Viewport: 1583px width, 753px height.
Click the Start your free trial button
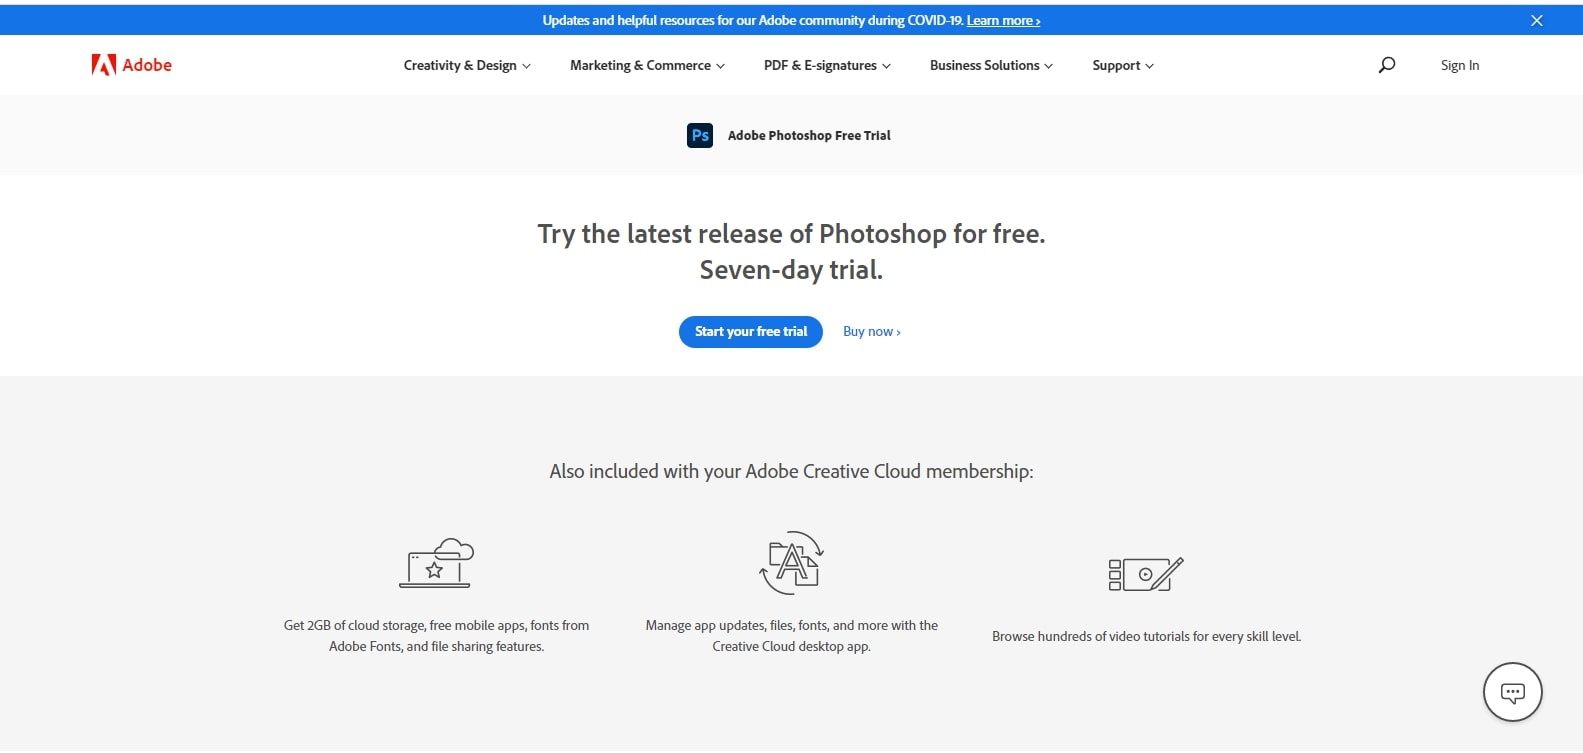751,332
